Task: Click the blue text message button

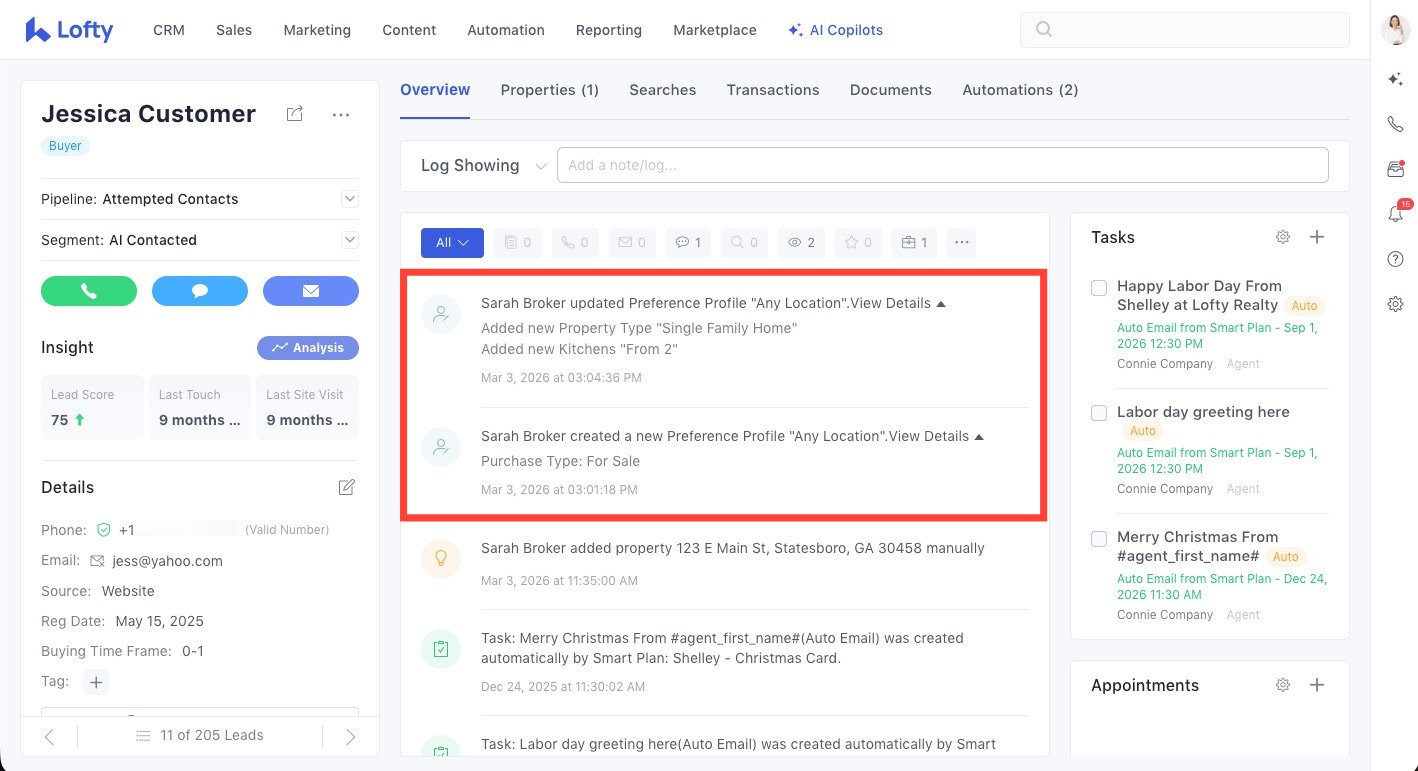Action: 200,291
